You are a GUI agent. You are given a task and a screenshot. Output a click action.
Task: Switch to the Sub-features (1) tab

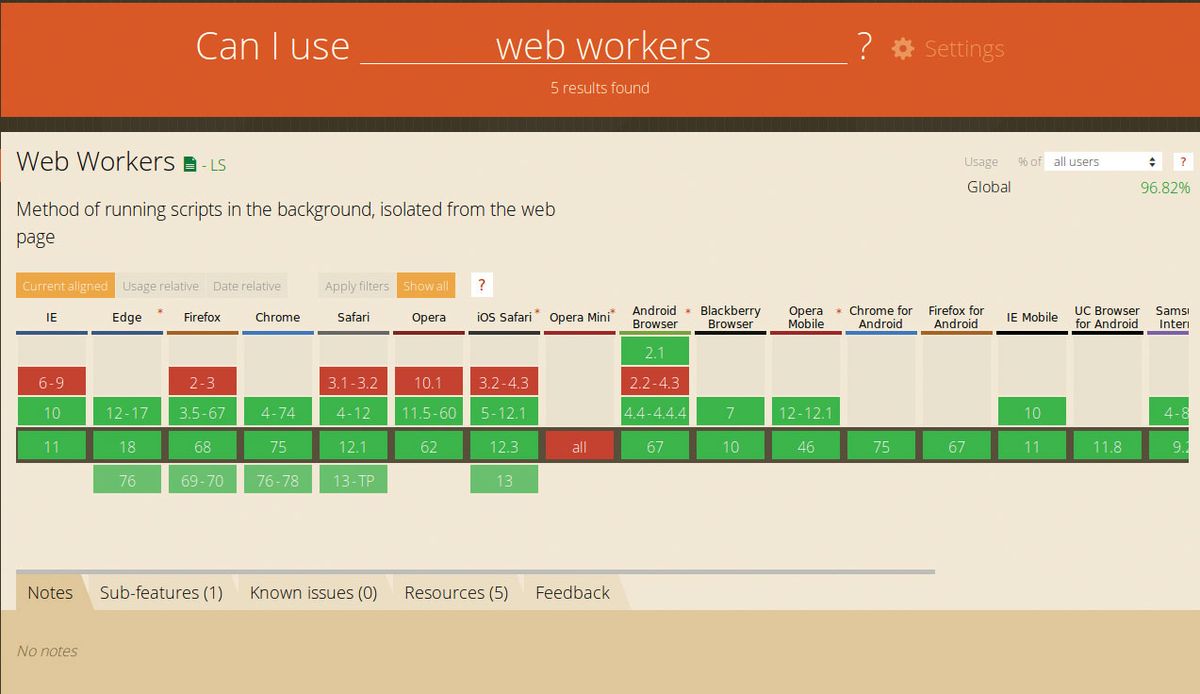coord(161,592)
